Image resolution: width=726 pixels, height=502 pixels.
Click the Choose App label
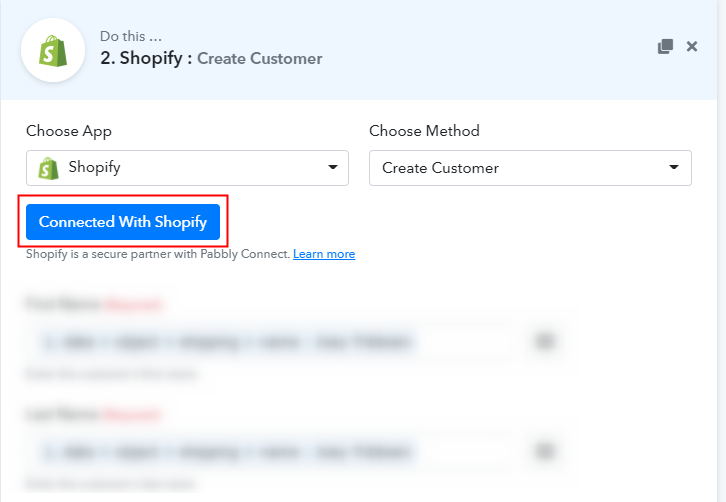click(69, 131)
